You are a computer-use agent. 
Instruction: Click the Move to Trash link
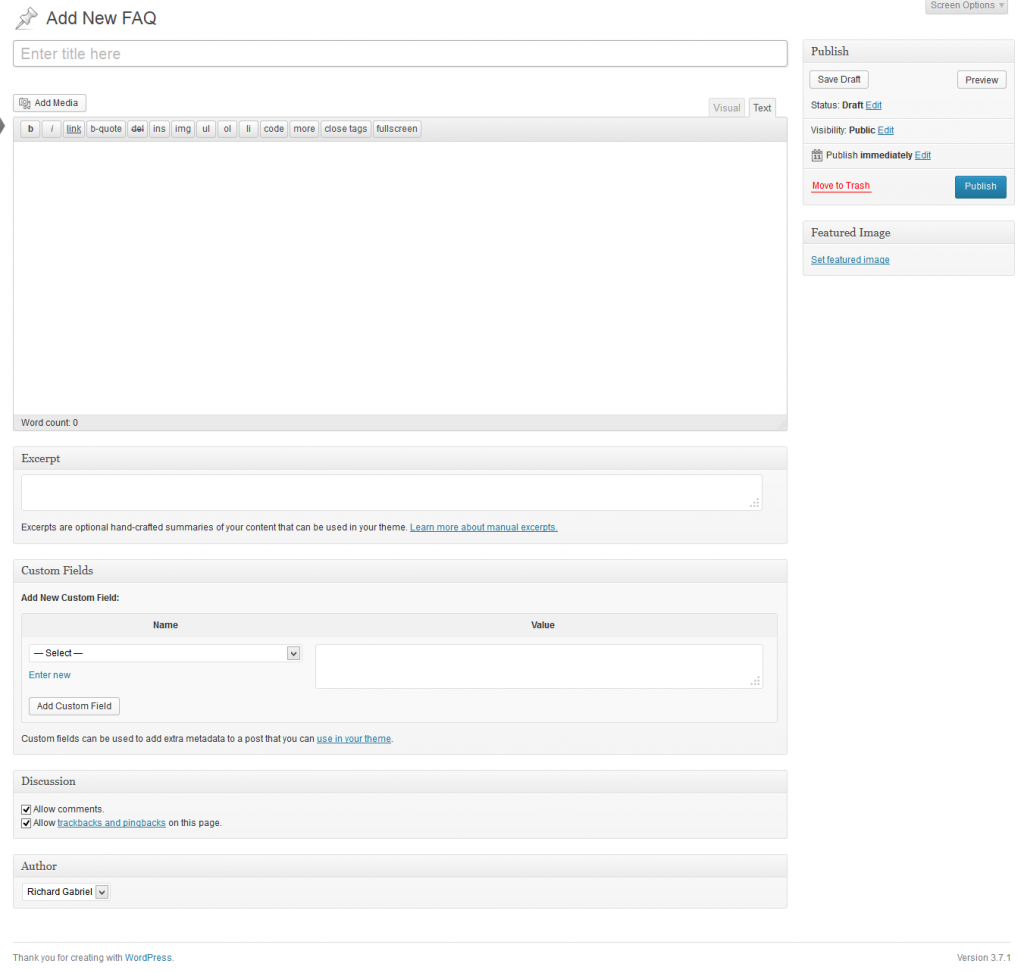pyautogui.click(x=841, y=186)
